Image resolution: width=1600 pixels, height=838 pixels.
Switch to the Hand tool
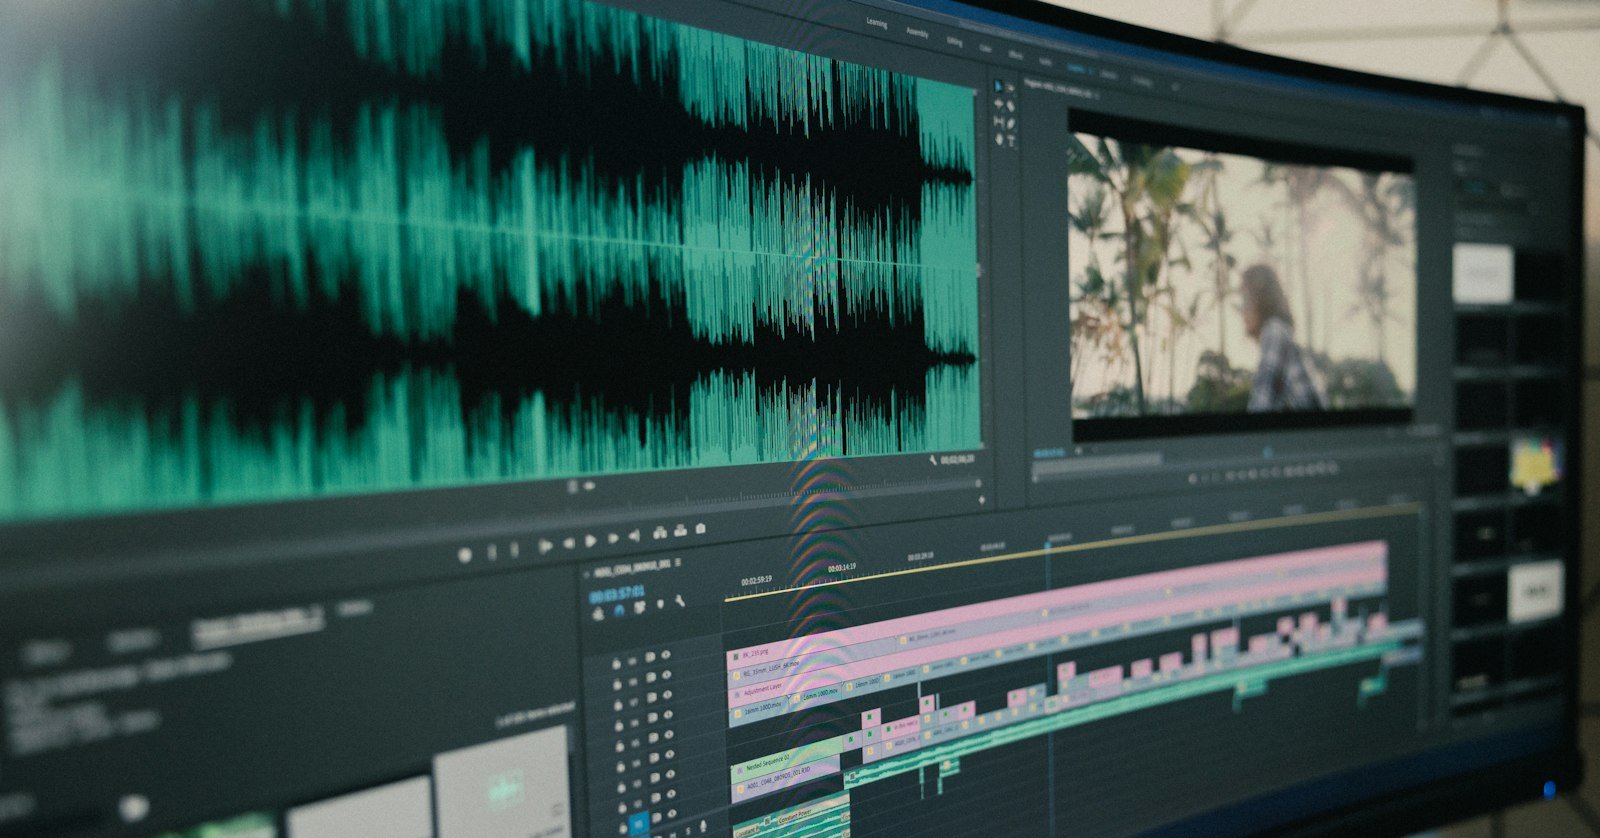pyautogui.click(x=999, y=139)
